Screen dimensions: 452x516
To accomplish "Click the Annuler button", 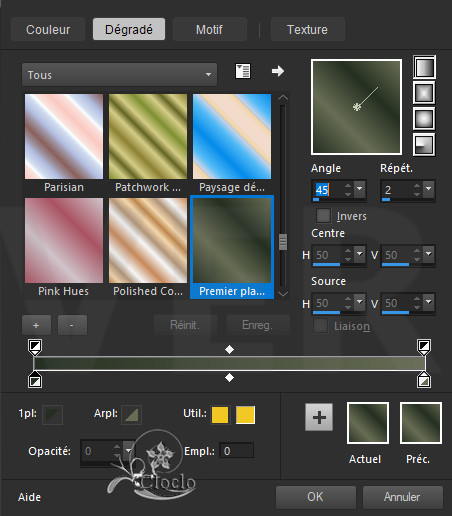I will (x=402, y=497).
